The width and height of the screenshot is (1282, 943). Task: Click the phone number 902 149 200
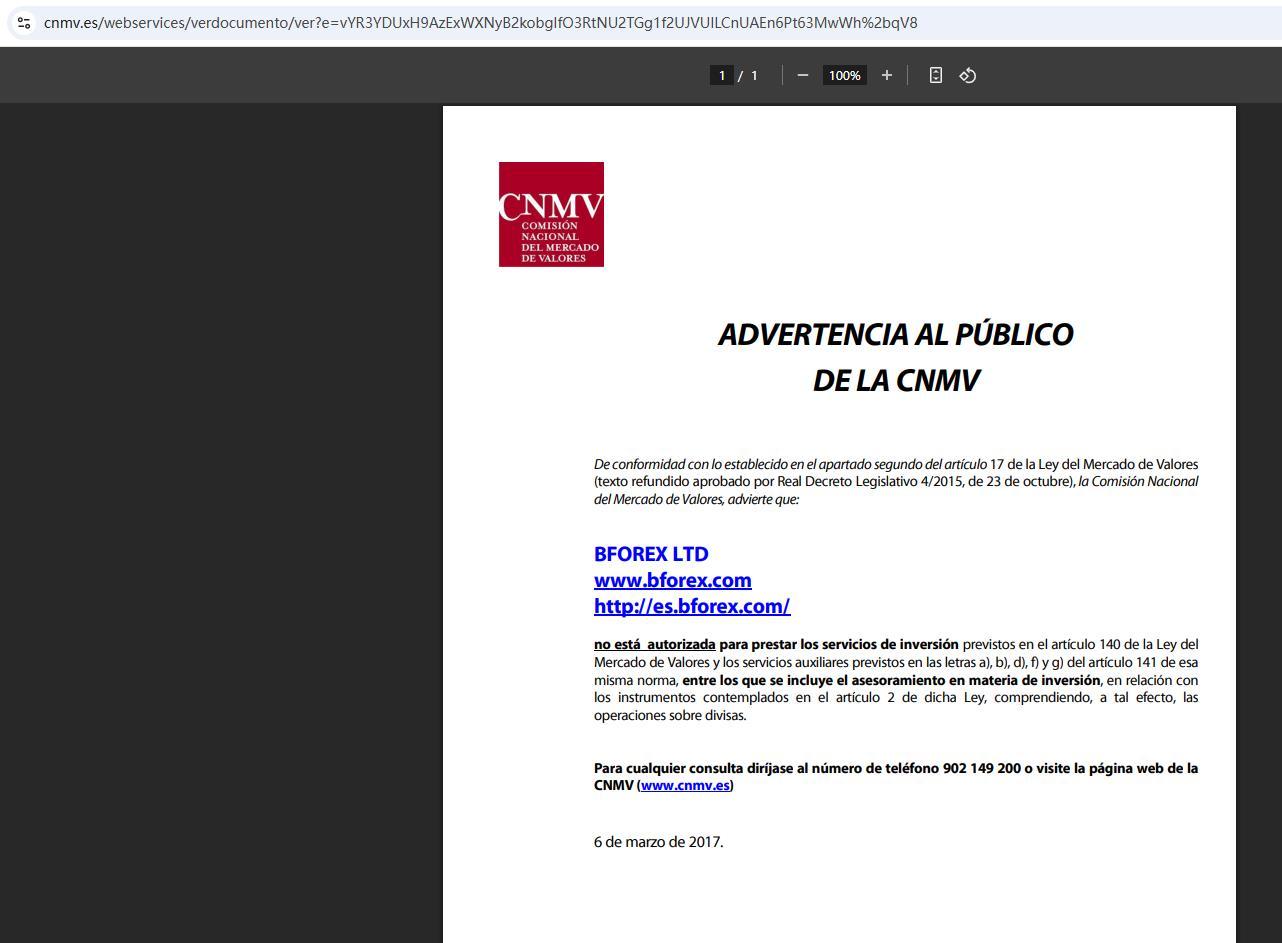coord(981,768)
